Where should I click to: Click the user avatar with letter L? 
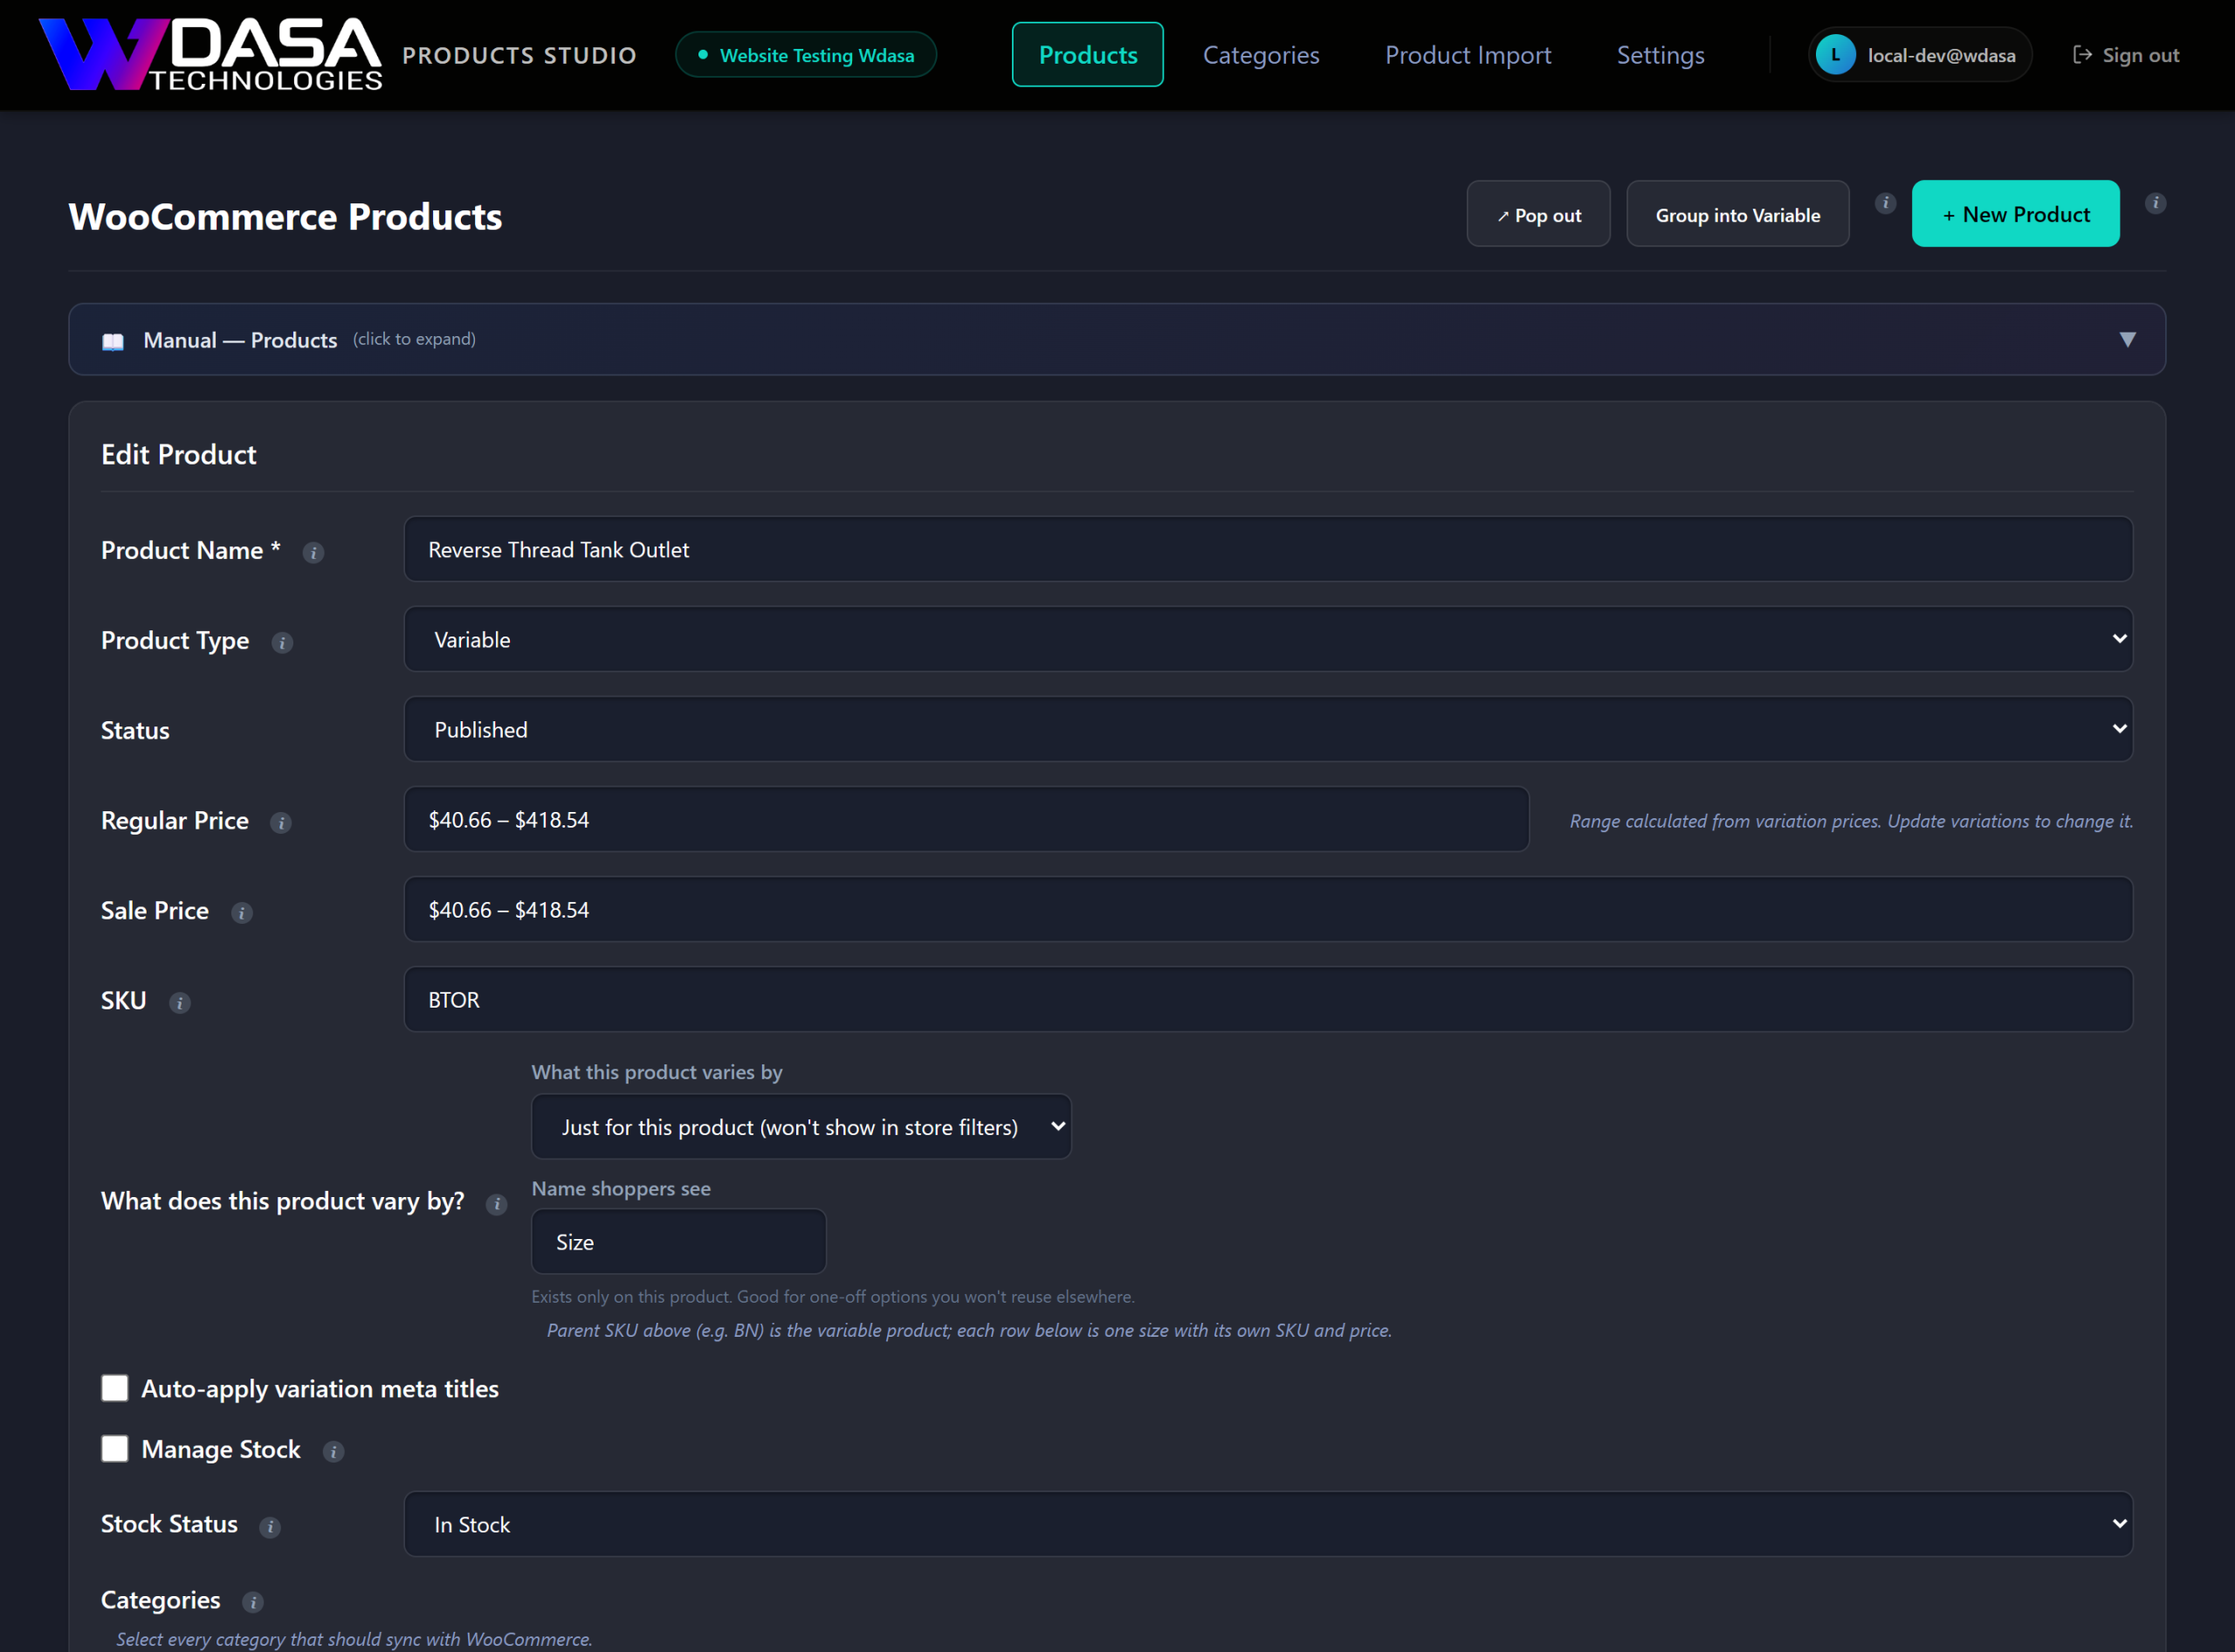click(1835, 55)
